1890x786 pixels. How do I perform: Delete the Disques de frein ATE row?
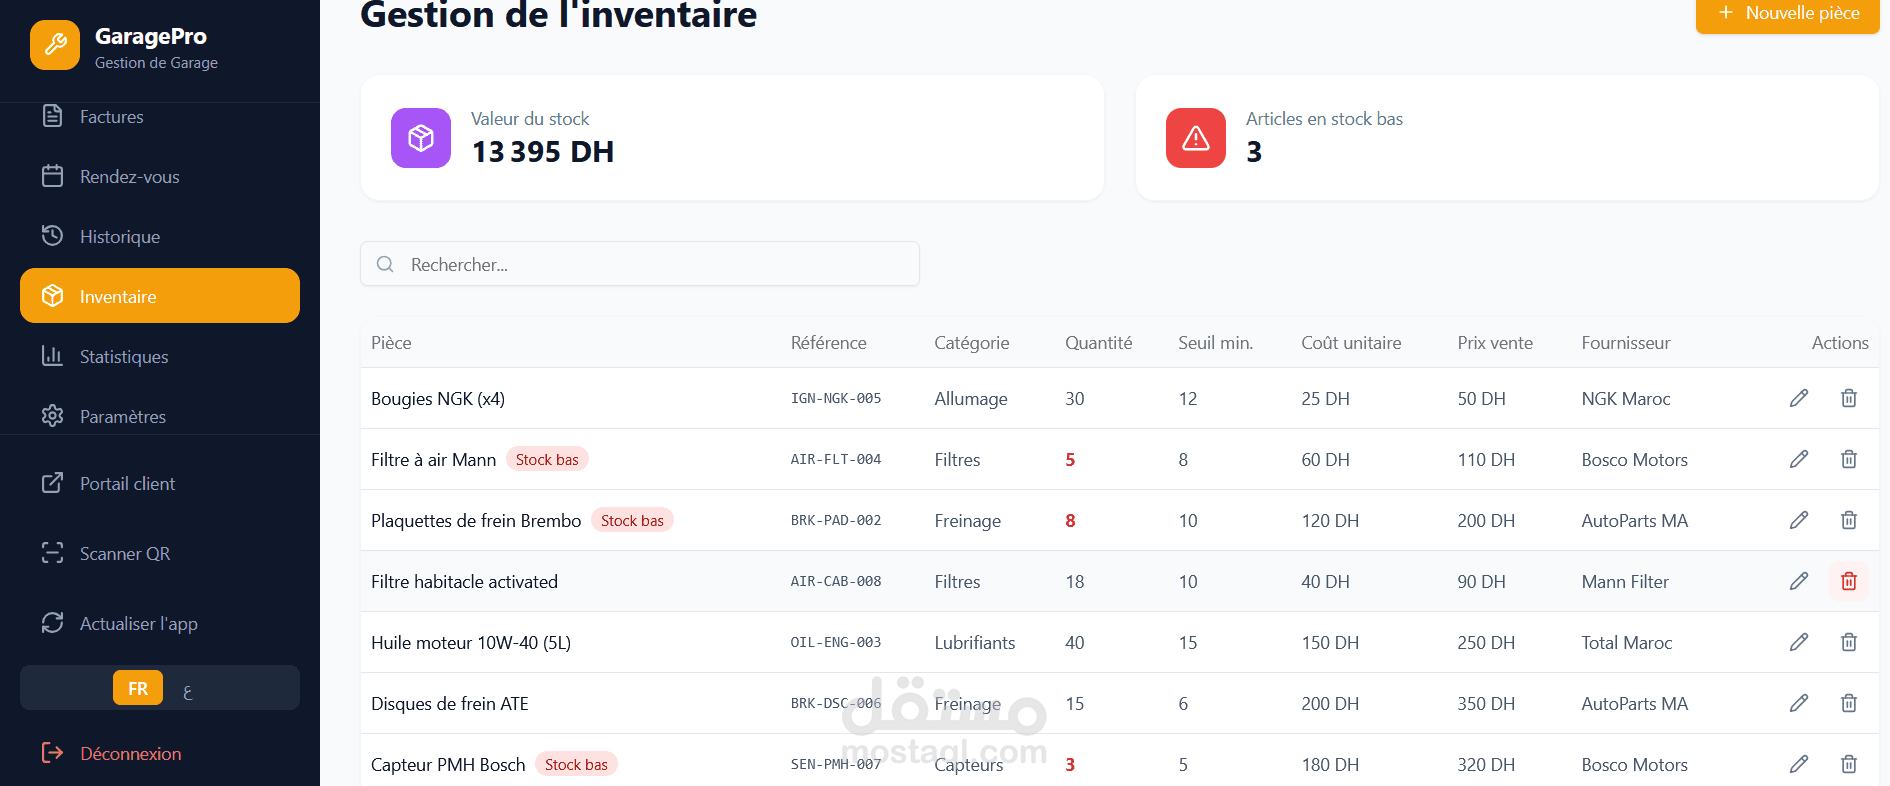[x=1849, y=703]
